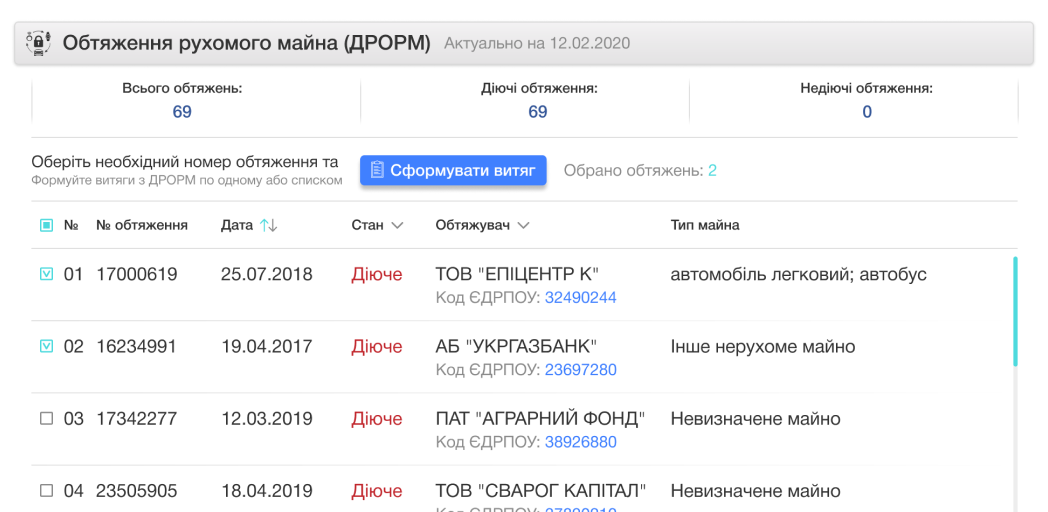This screenshot has height=512, width=1048.
Task: Expand the Стан filter dropdown
Action: coord(397,226)
